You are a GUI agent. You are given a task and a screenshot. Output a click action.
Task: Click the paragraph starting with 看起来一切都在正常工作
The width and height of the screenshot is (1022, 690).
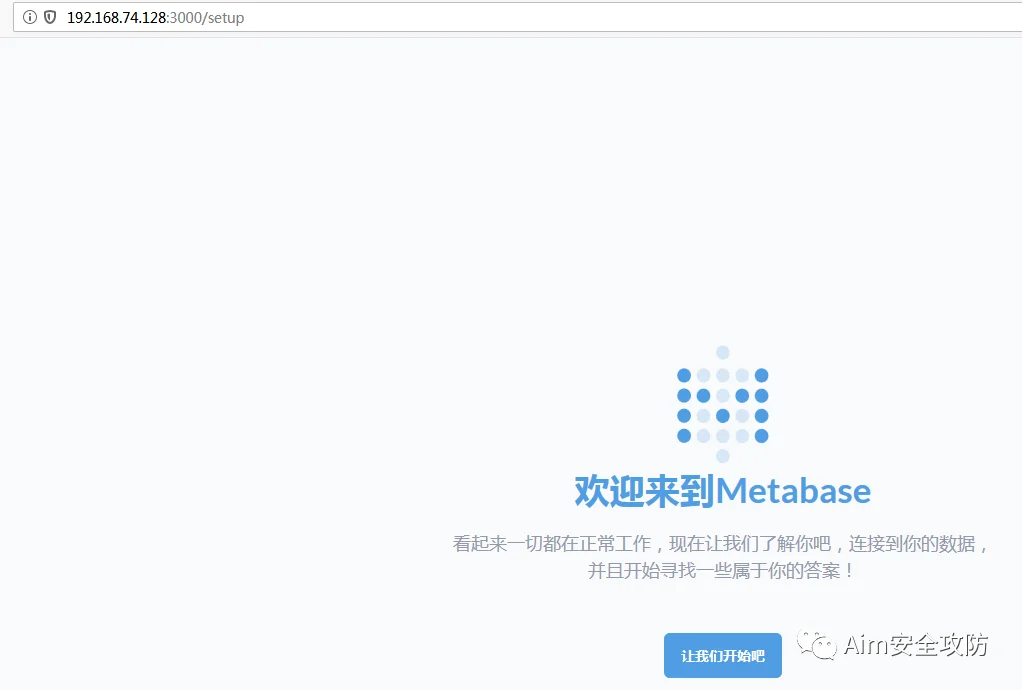721,557
